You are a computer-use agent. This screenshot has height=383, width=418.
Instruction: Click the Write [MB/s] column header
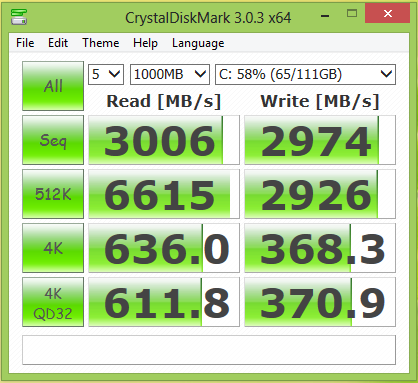(320, 101)
